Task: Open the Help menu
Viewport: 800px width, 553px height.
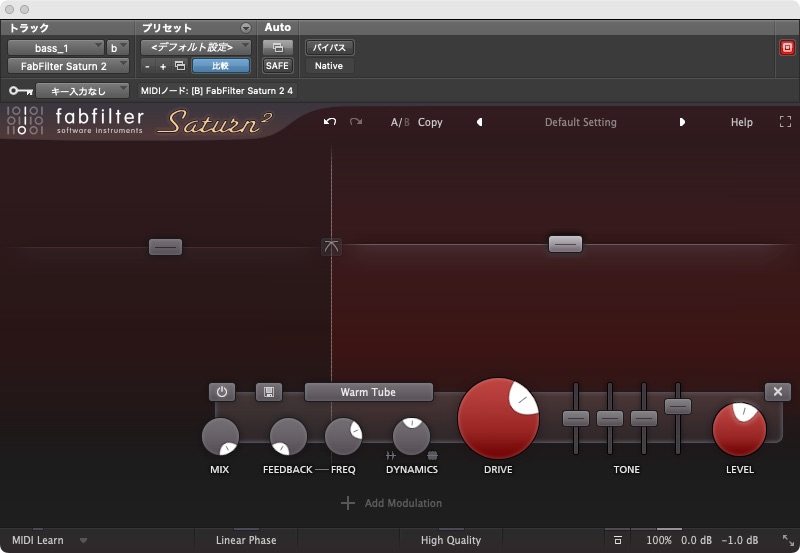Action: (x=741, y=122)
